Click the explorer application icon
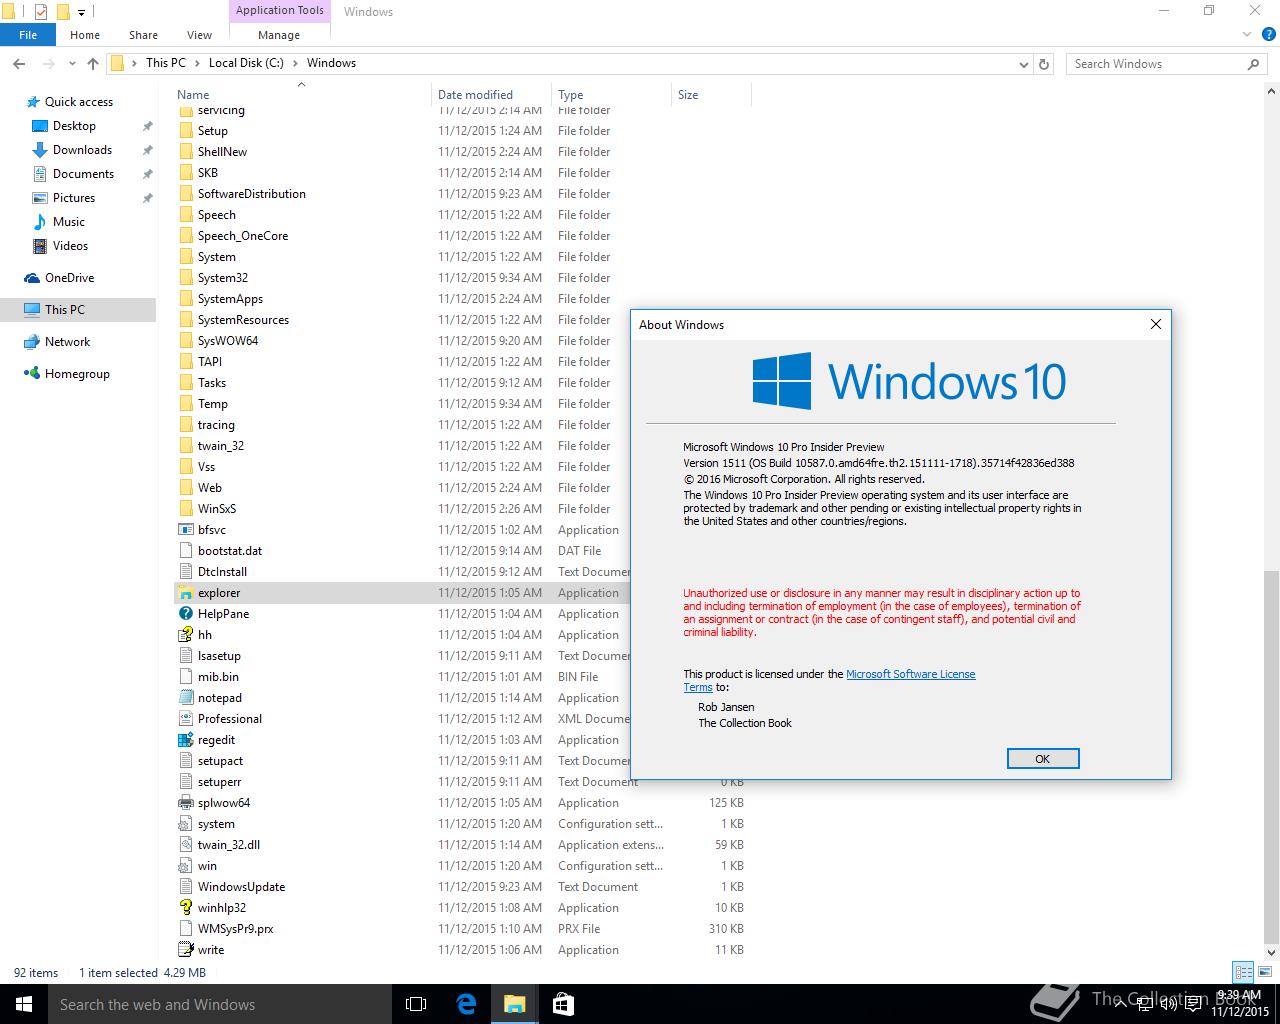Viewport: 1280px width, 1024px height. pos(185,593)
